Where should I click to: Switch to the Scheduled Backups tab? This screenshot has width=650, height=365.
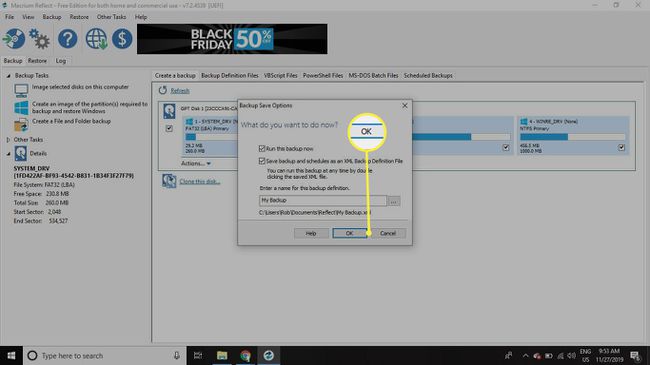428,75
